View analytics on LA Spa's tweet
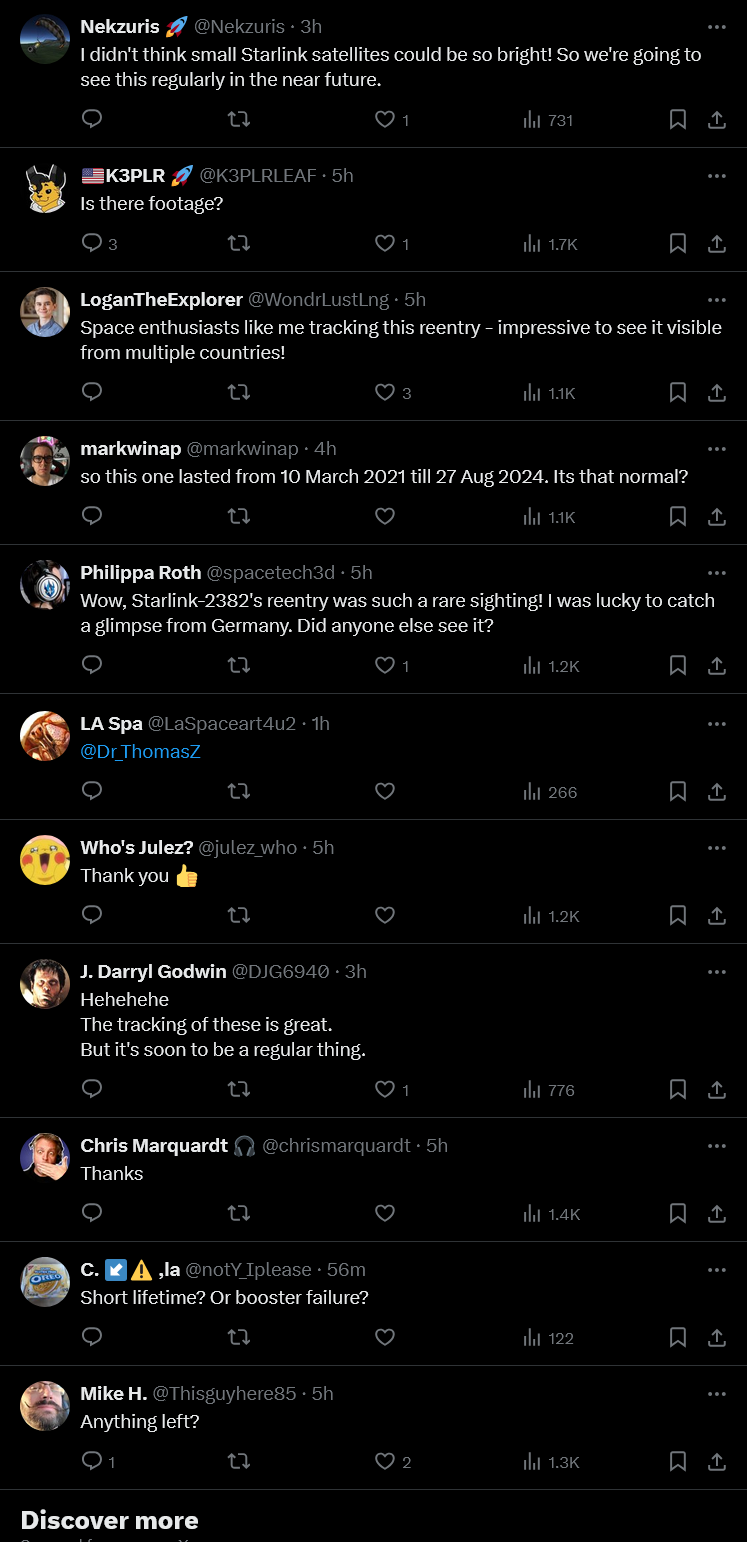 click(x=551, y=792)
